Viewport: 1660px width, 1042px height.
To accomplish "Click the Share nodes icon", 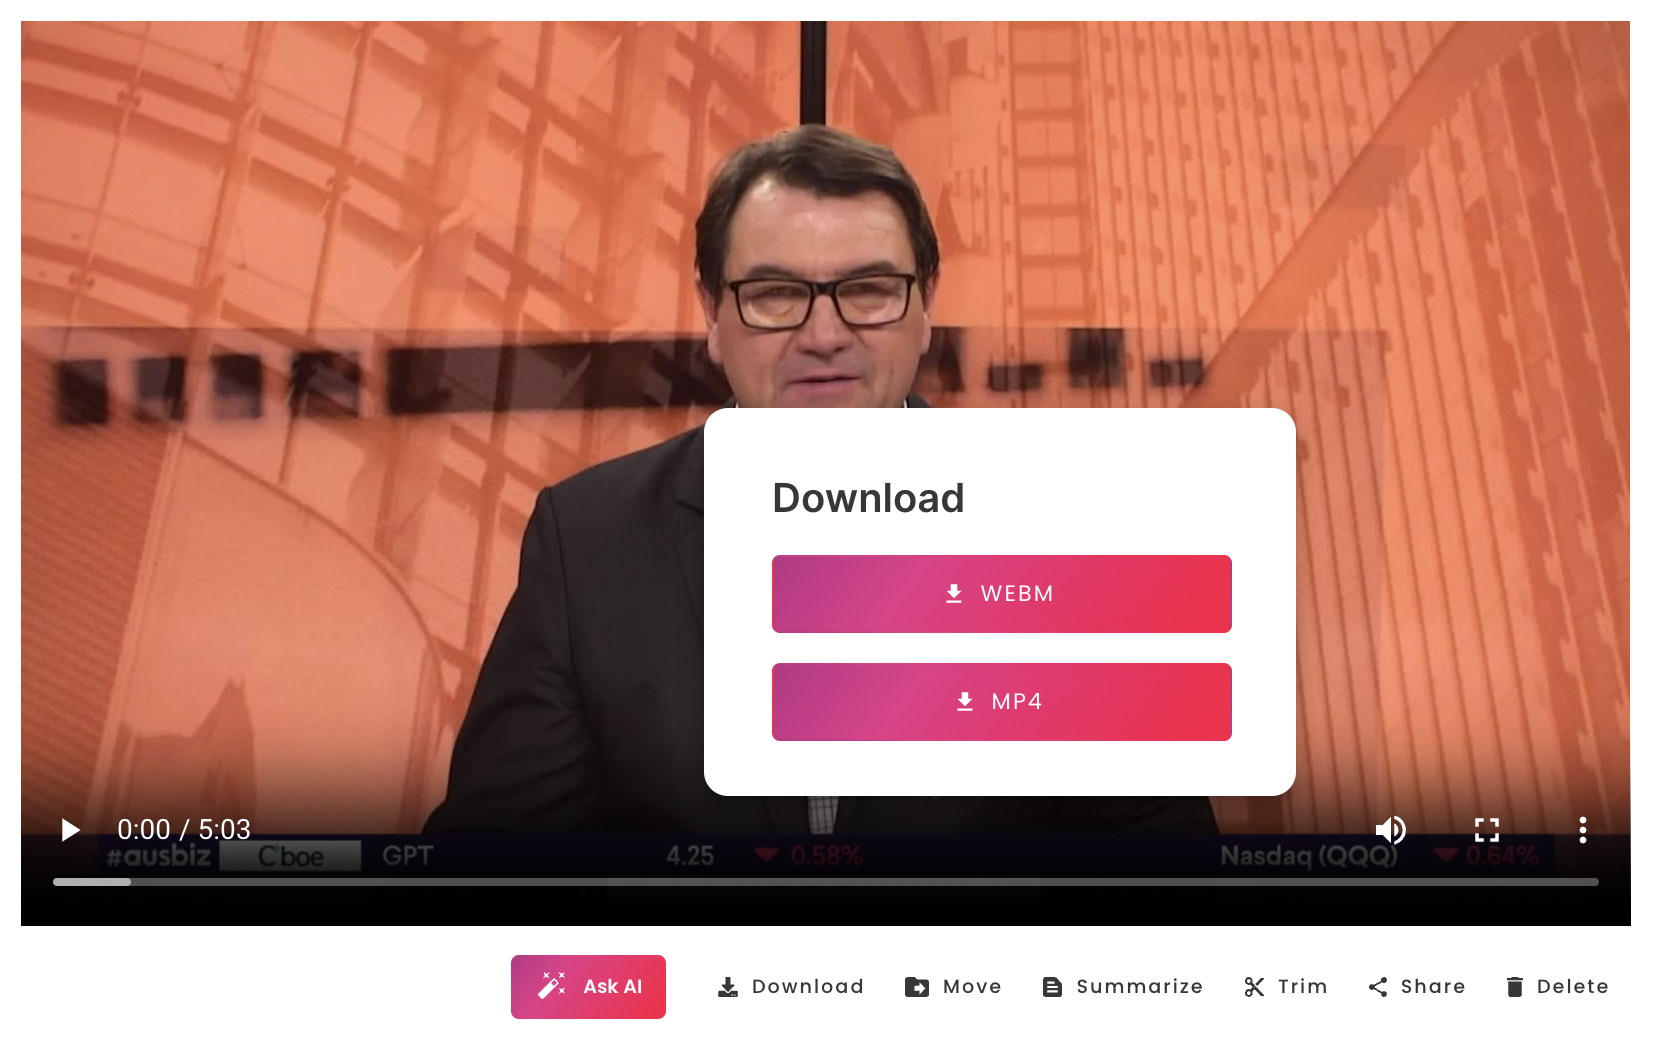I will pos(1378,987).
